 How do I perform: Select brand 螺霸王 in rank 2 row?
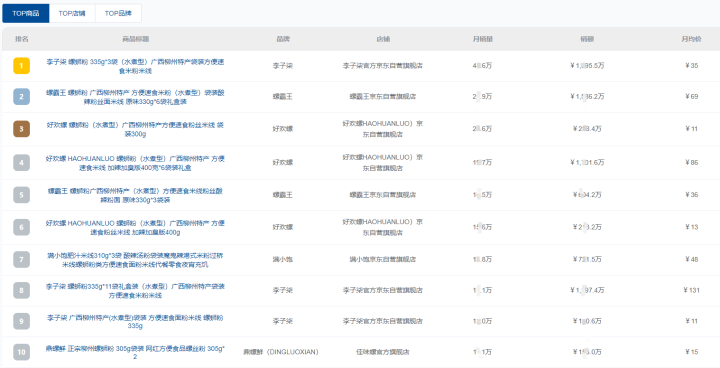click(x=282, y=96)
